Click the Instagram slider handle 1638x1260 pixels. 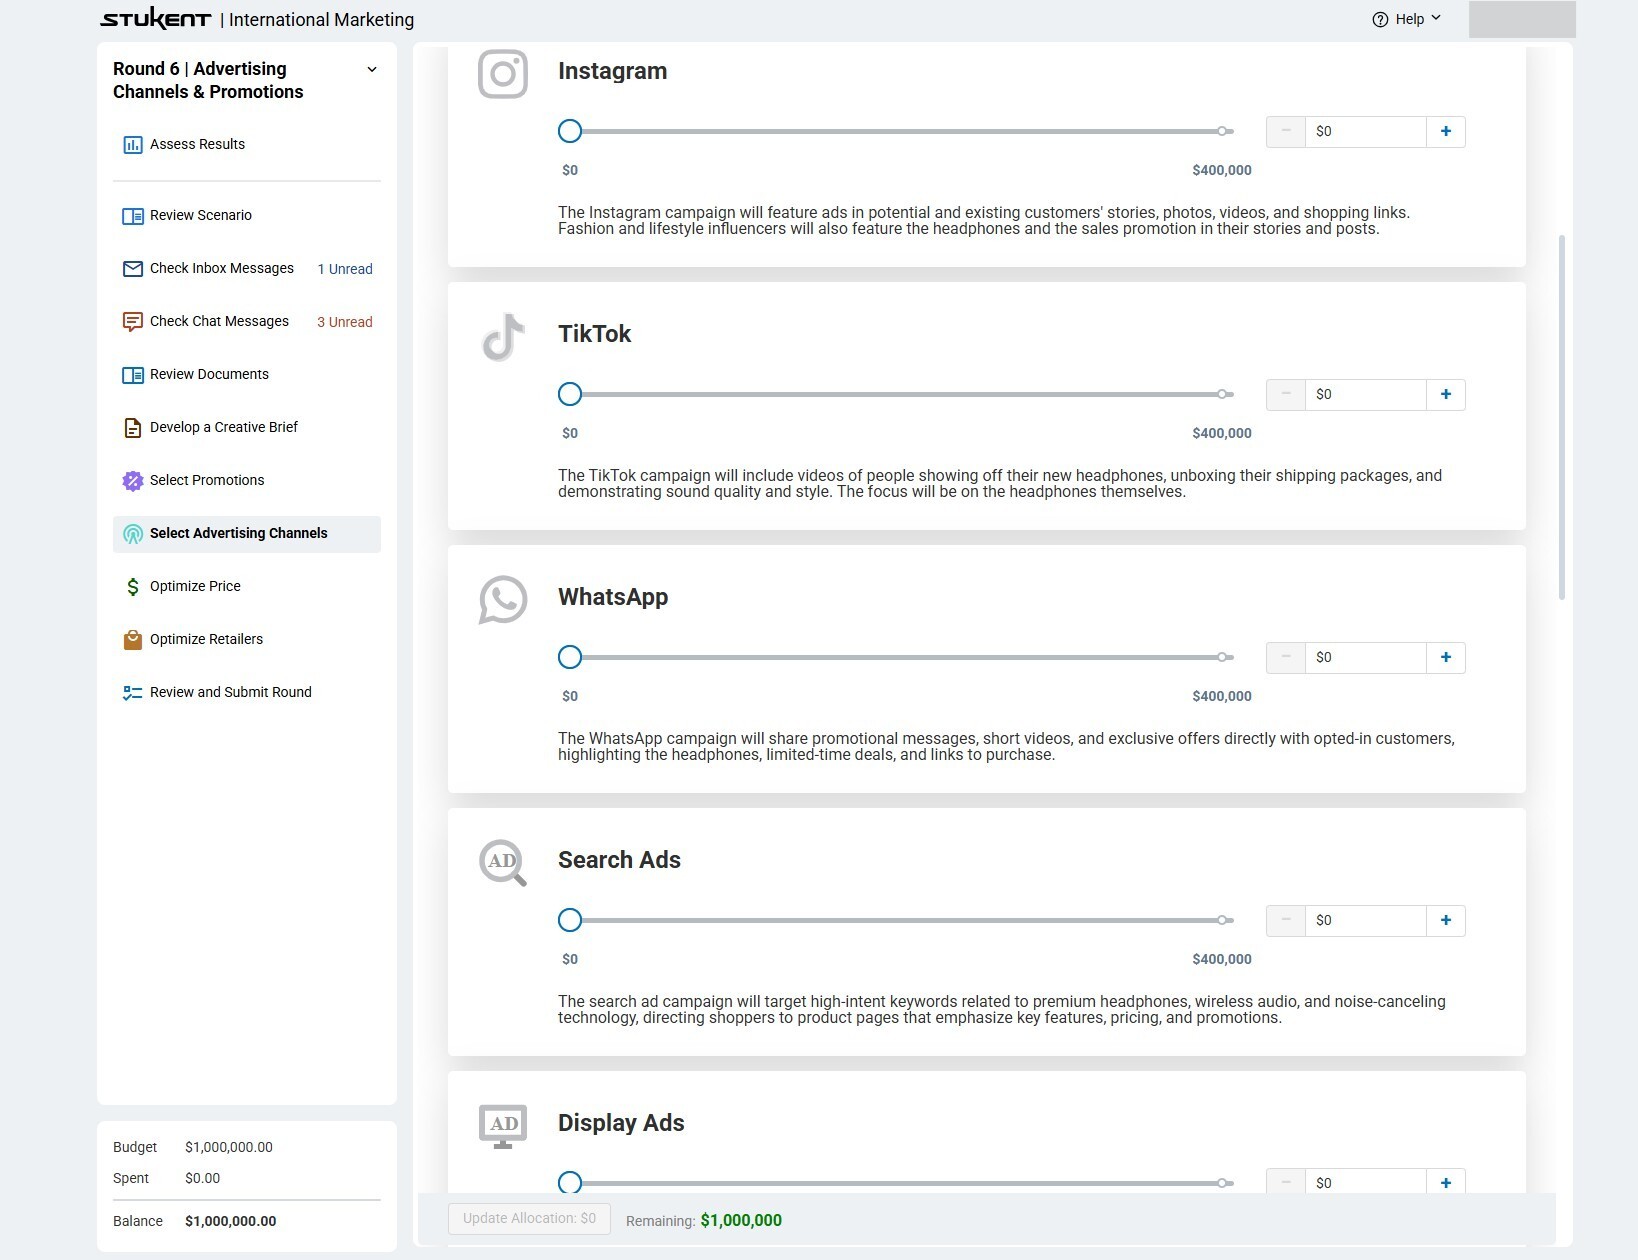point(570,131)
